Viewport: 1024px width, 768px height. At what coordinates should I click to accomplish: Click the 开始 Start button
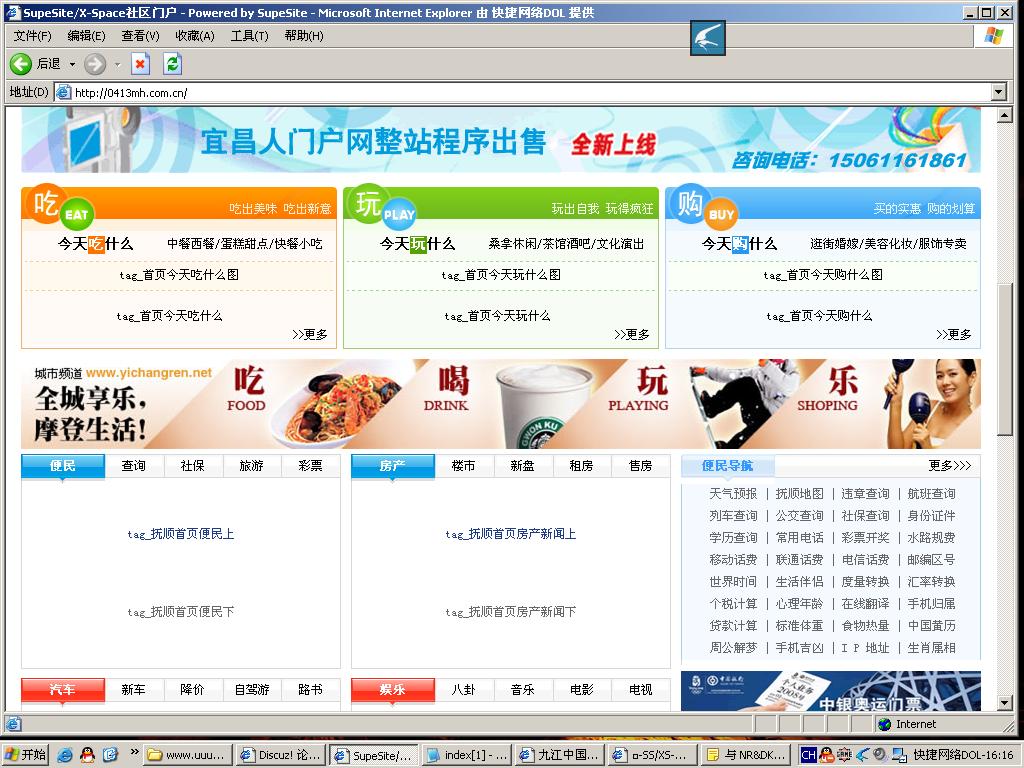25,755
